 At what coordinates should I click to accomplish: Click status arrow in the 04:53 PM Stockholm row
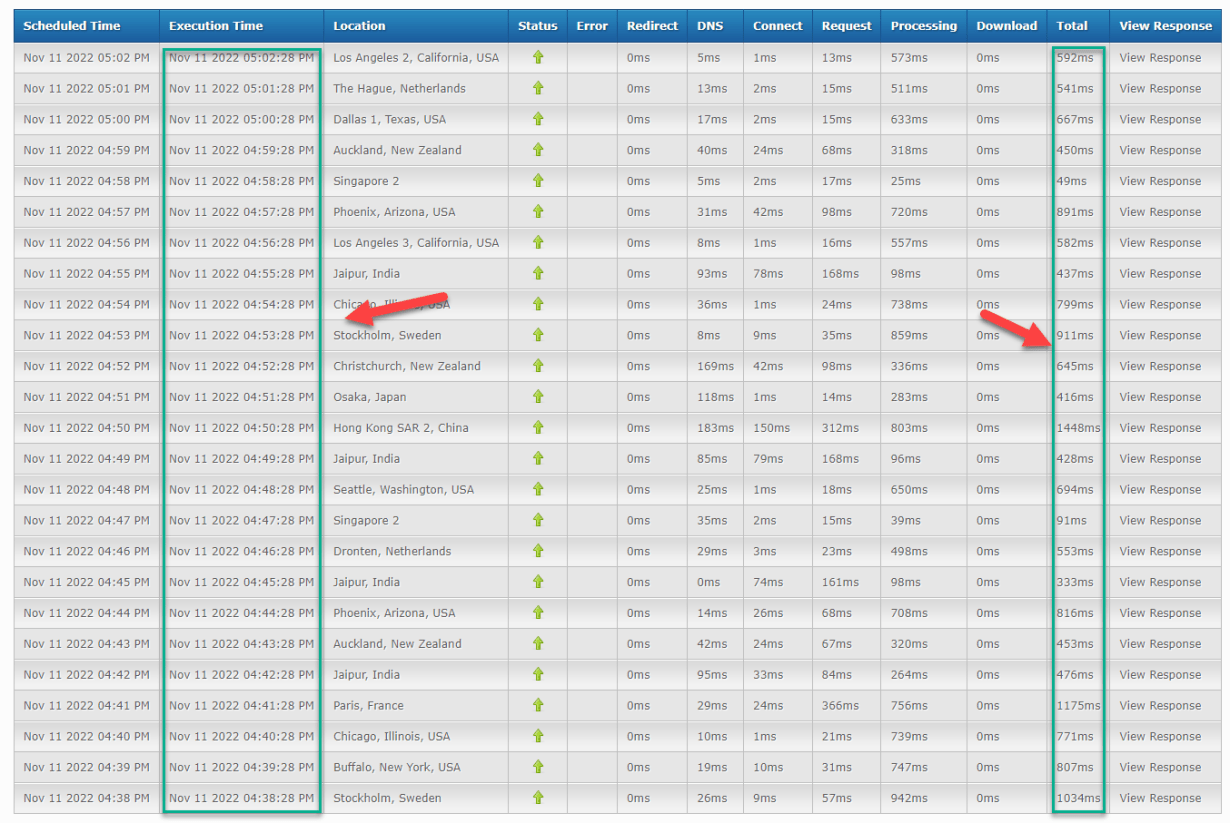click(x=538, y=335)
